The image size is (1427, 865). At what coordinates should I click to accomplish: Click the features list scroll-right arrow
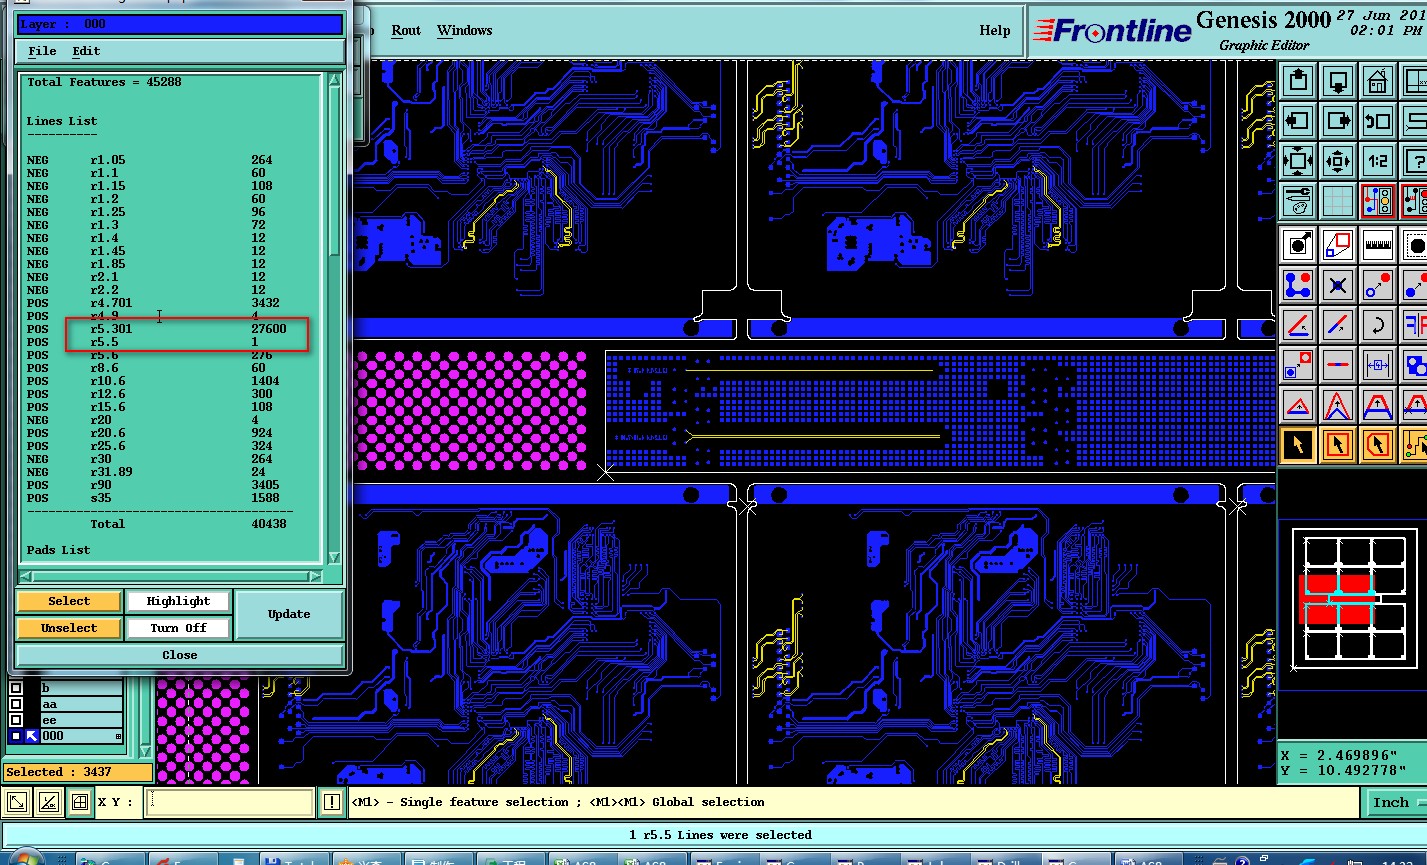point(316,576)
